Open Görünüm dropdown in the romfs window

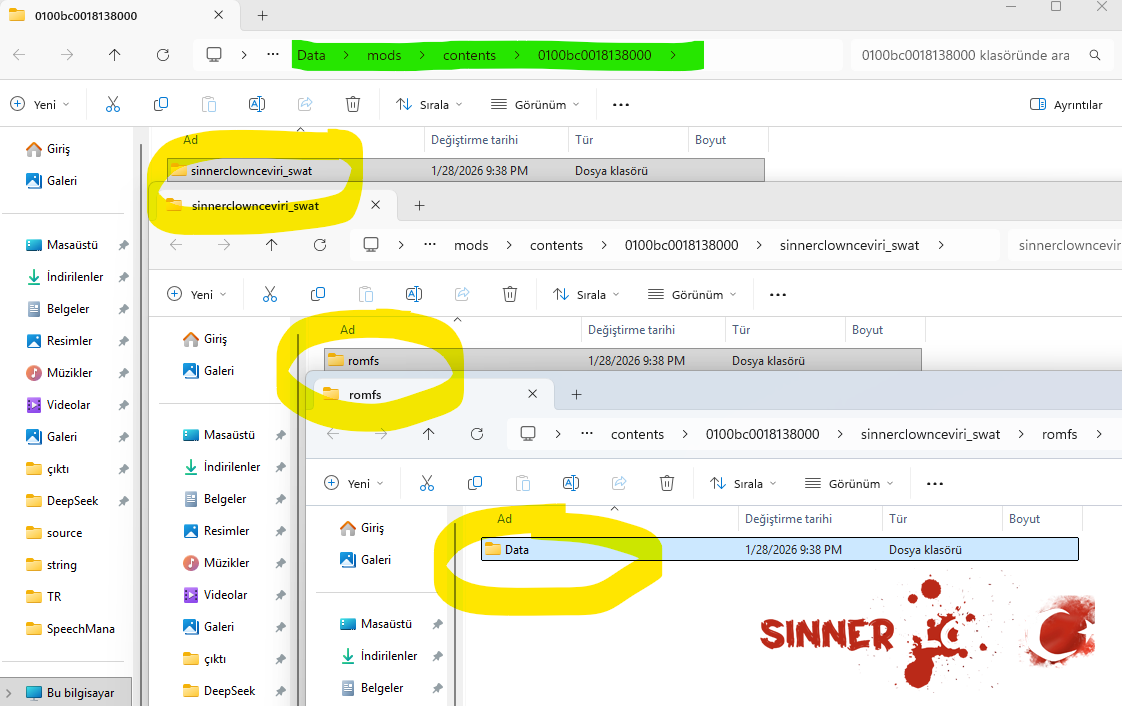(x=849, y=483)
